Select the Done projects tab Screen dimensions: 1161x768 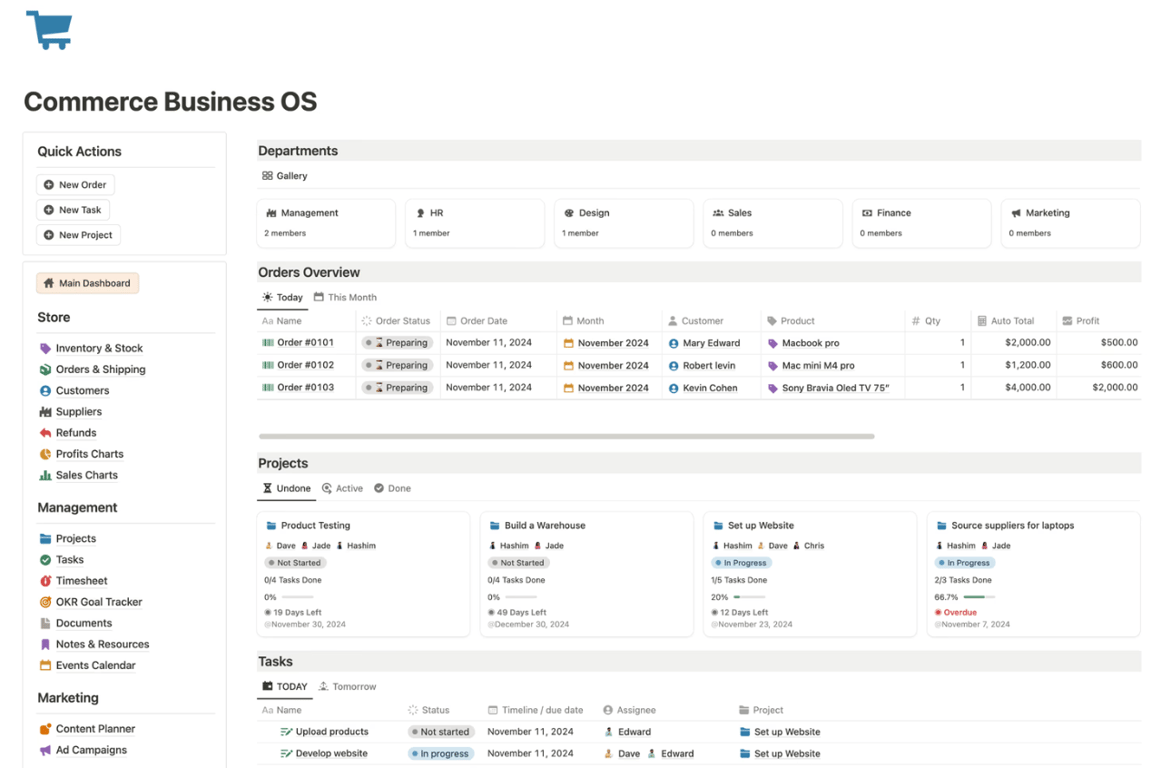pyautogui.click(x=392, y=488)
